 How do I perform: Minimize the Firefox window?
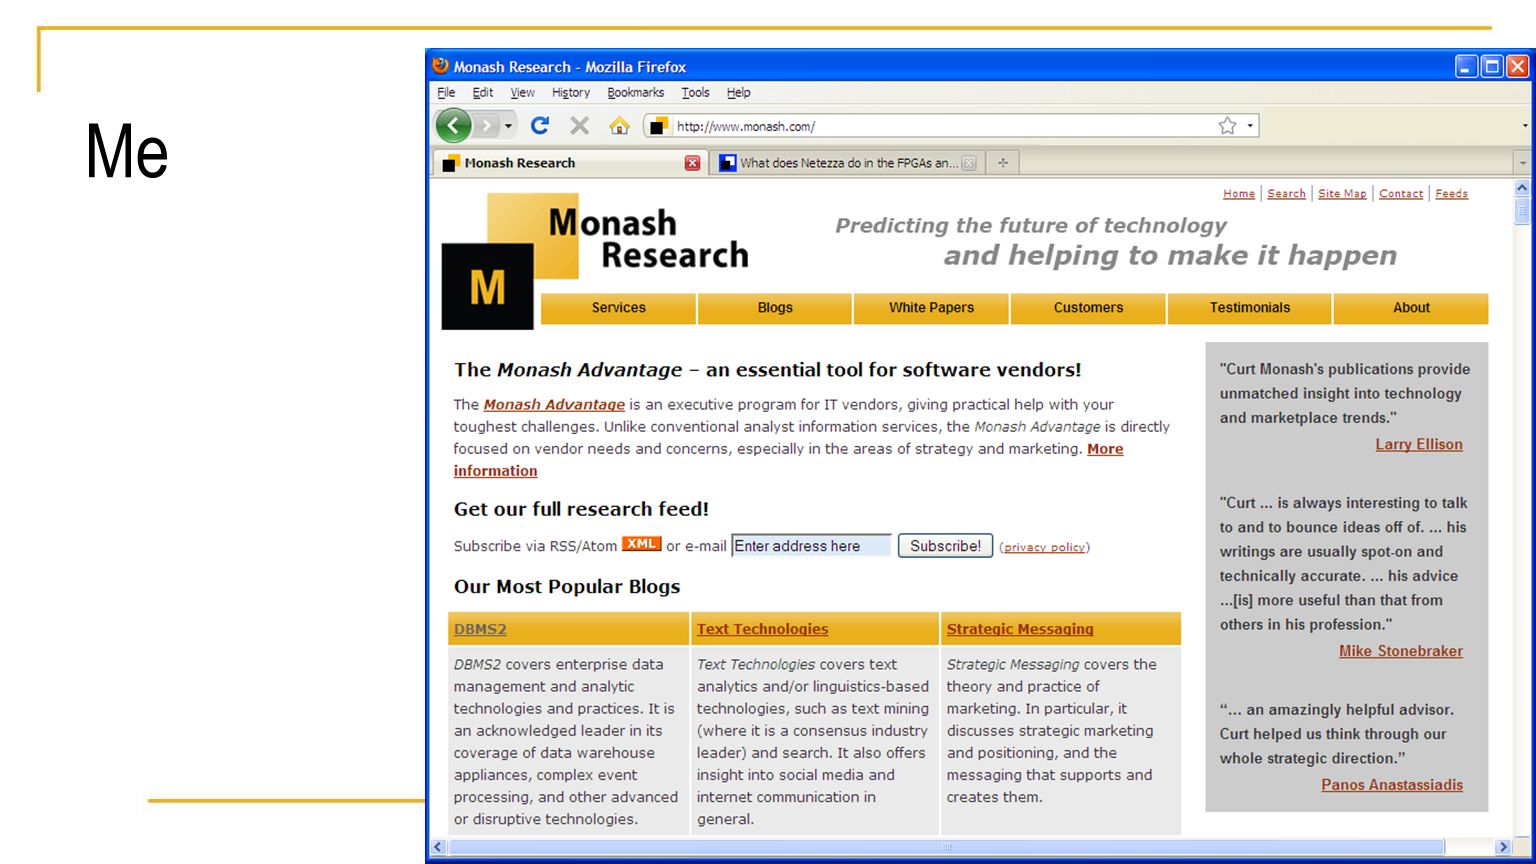pyautogui.click(x=1466, y=67)
